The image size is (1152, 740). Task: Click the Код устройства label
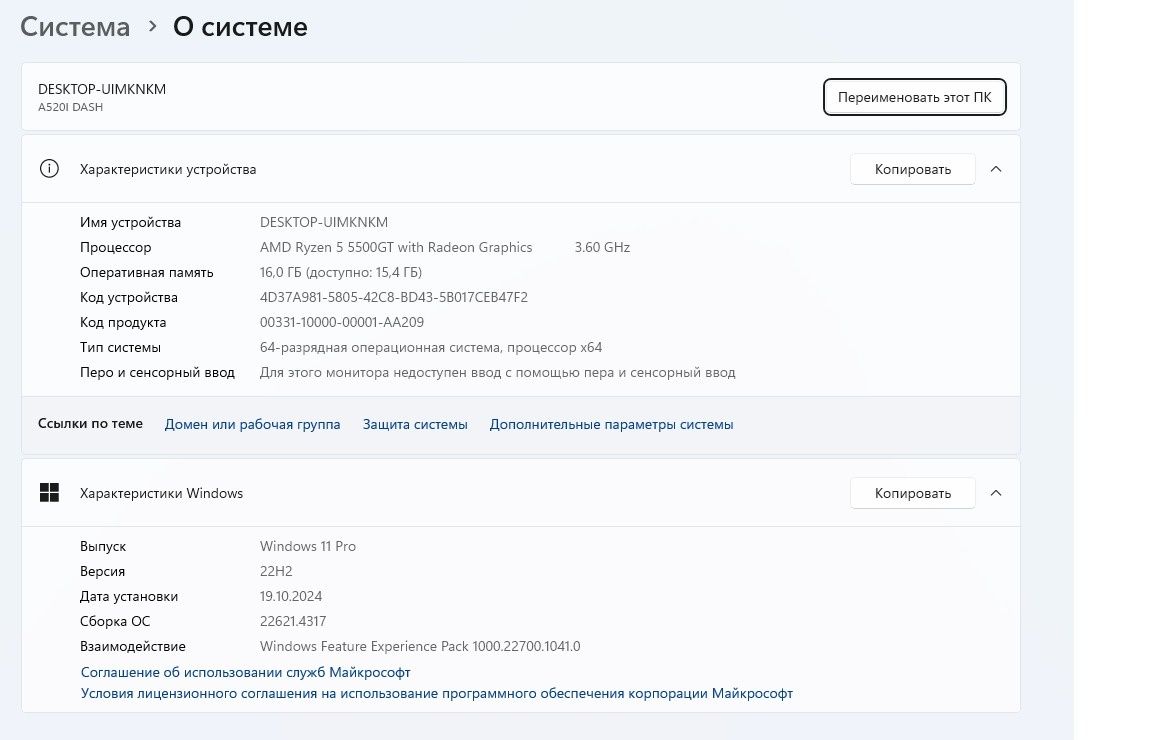129,297
